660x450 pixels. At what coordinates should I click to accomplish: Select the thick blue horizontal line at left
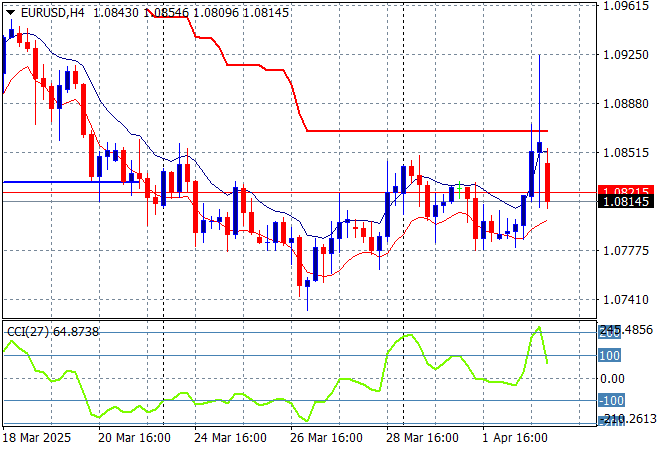60,182
